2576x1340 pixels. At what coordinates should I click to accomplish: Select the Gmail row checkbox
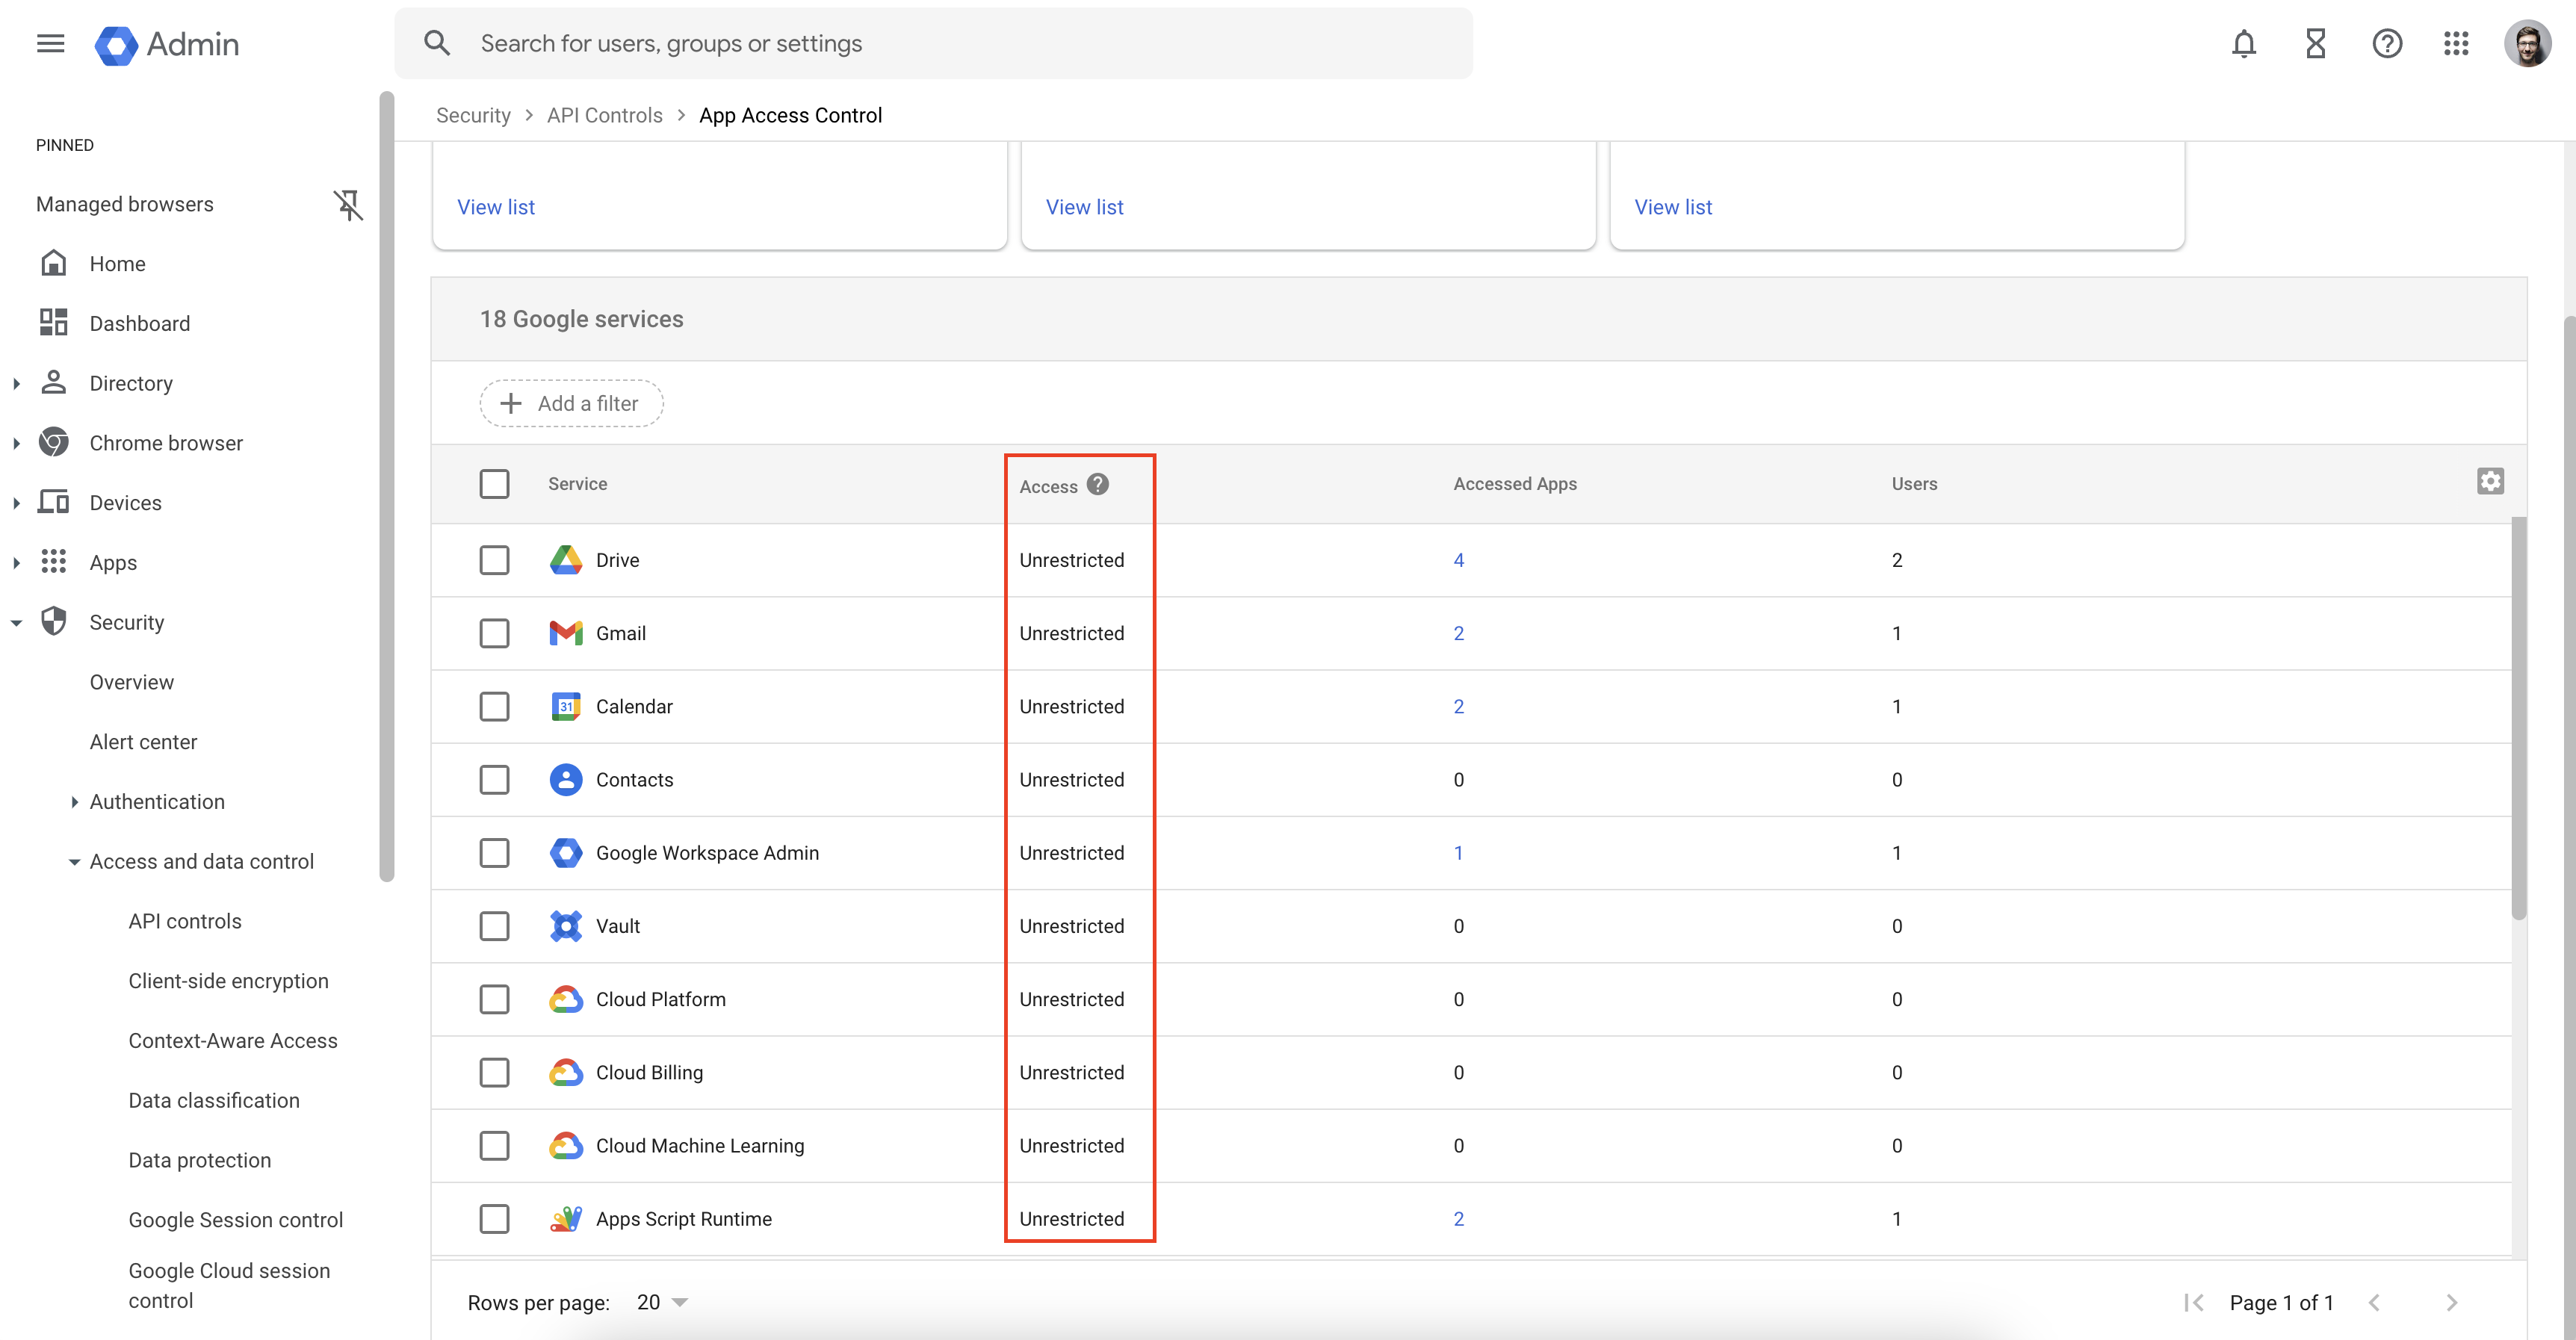(494, 633)
